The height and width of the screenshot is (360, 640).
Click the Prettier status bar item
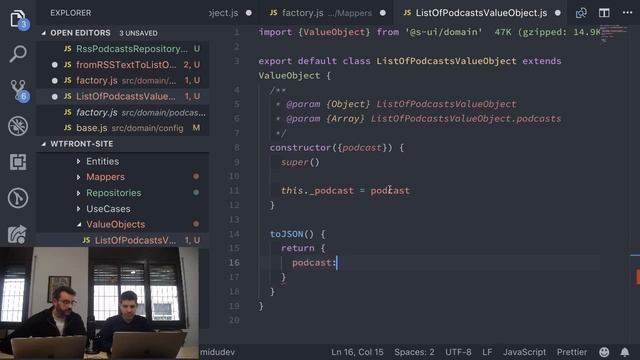[571, 352]
